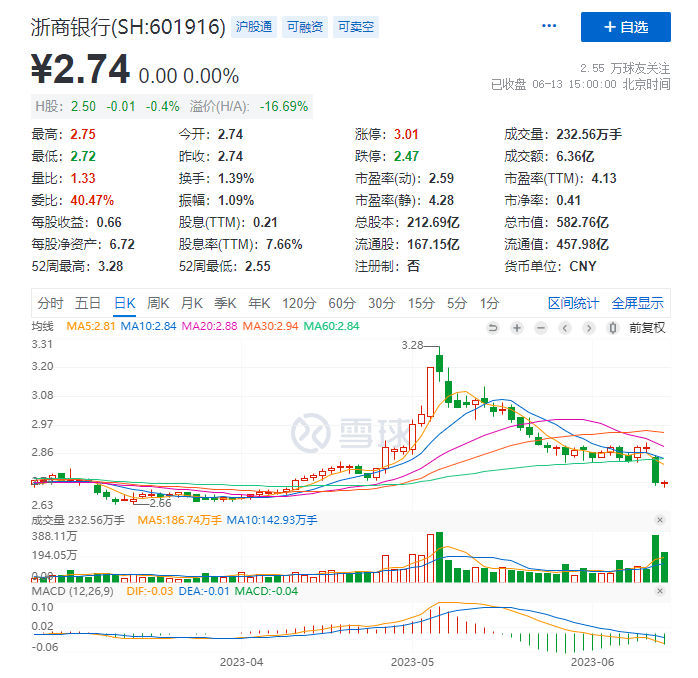
Task: Click the stock title 浙商银行(SH:601916)
Action: click(x=128, y=27)
